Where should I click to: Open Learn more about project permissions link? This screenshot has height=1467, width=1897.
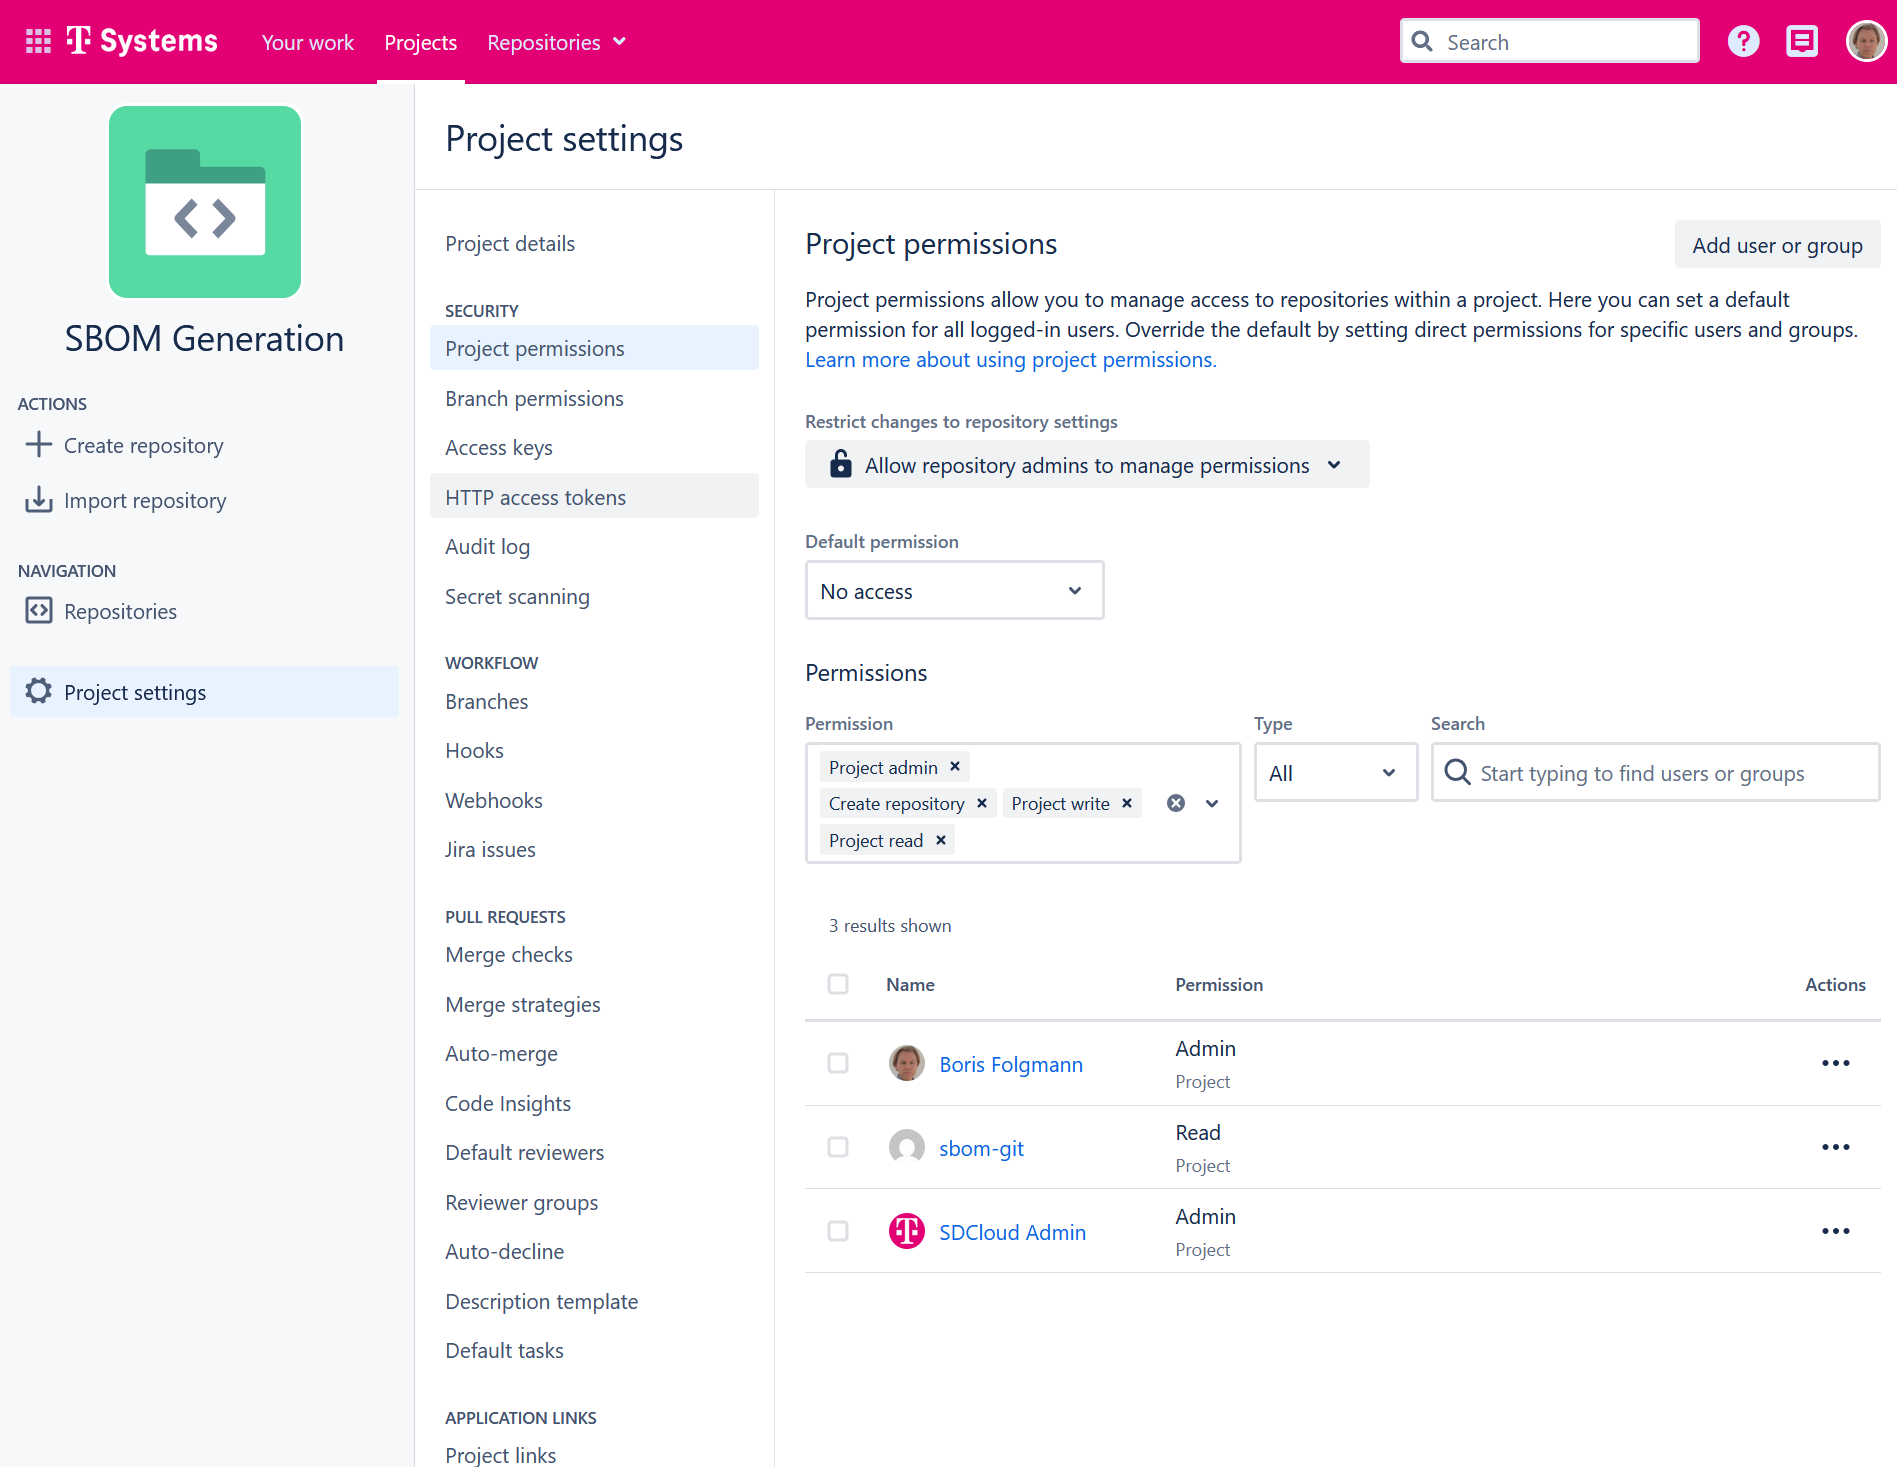1010,360
